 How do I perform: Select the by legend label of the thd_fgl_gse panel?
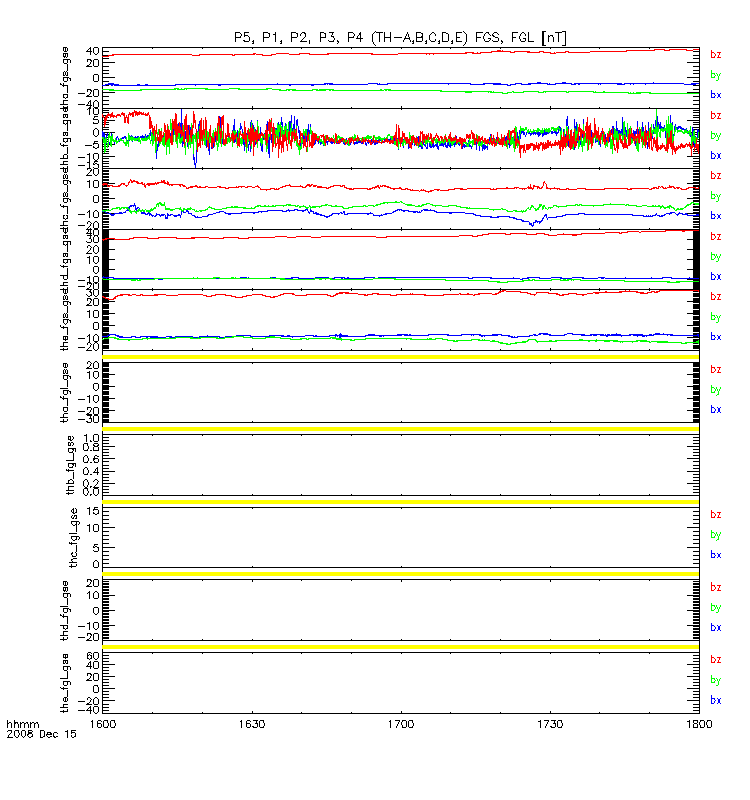[715, 608]
